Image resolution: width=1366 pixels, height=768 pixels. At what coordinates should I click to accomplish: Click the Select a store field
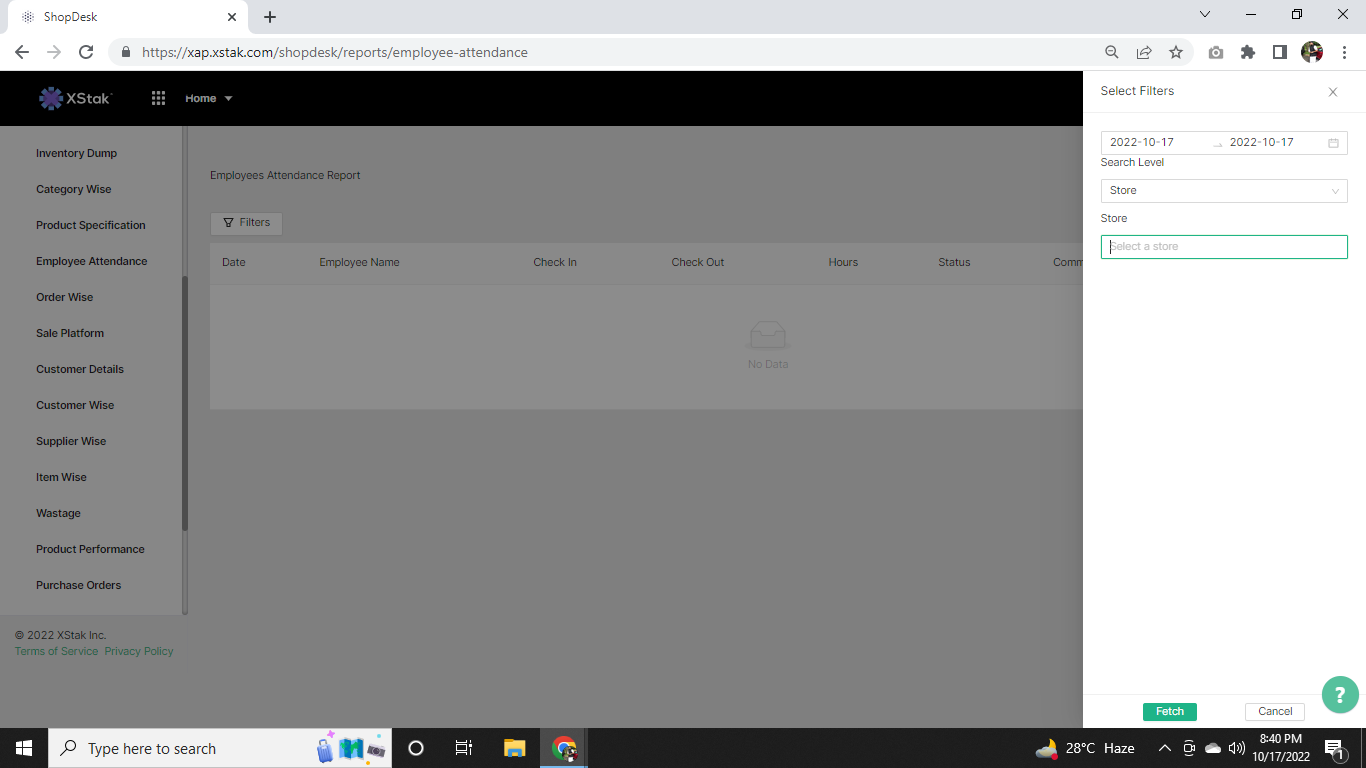(x=1223, y=247)
